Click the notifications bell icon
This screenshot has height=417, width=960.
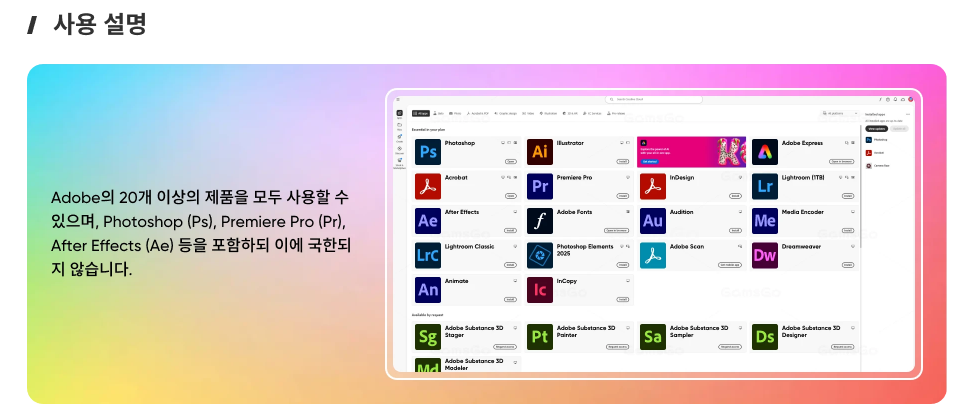pyautogui.click(x=895, y=99)
